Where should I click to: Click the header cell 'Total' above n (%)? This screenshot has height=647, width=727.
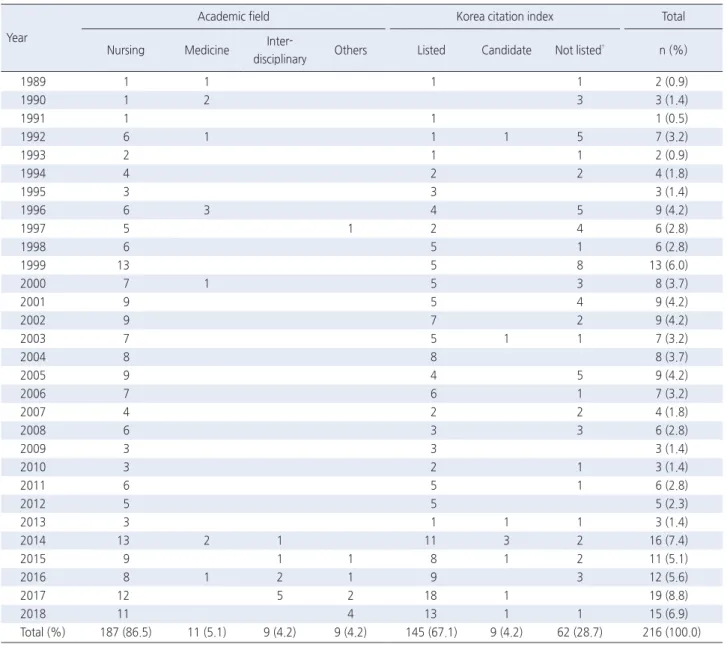coord(673,17)
